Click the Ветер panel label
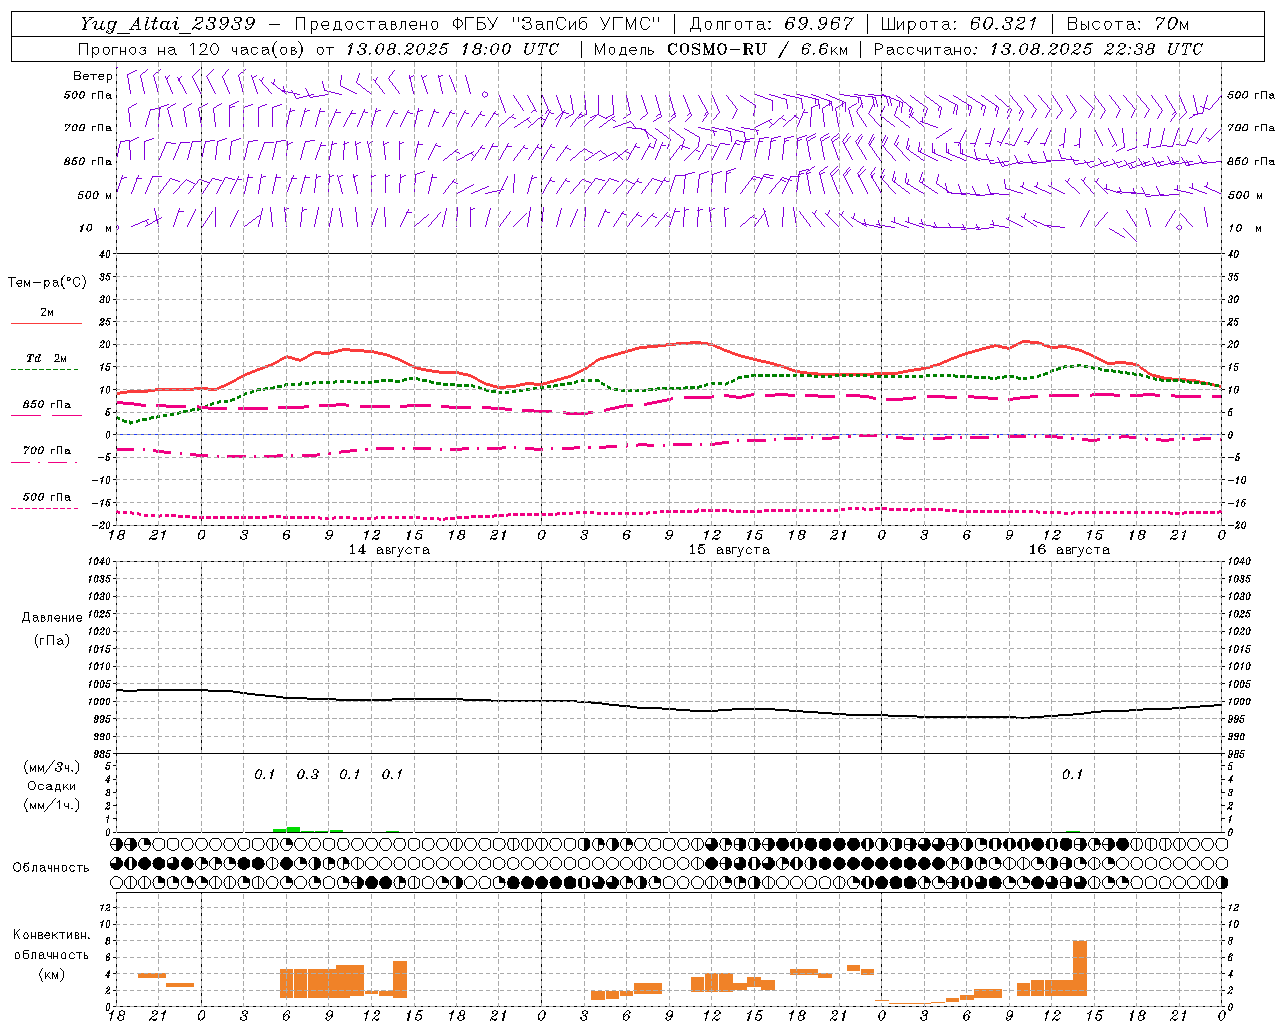This screenshot has width=1280, height=1024. 93,76
